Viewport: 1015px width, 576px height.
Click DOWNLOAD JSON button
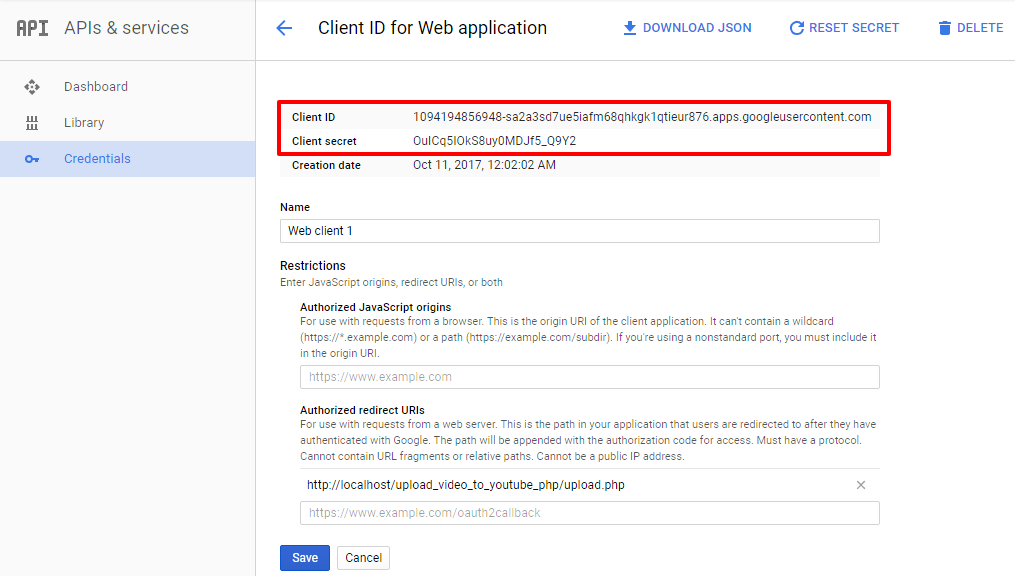click(x=687, y=28)
